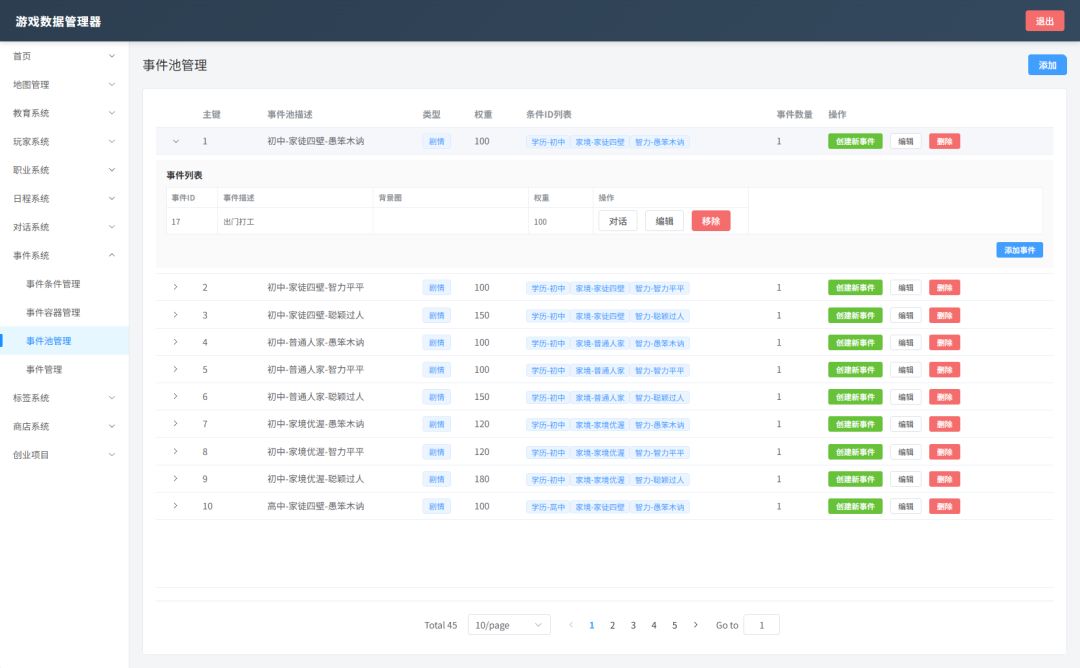The image size is (1080, 668).
Task: Expand 教育系统 sidebar menu
Action: coord(64,113)
